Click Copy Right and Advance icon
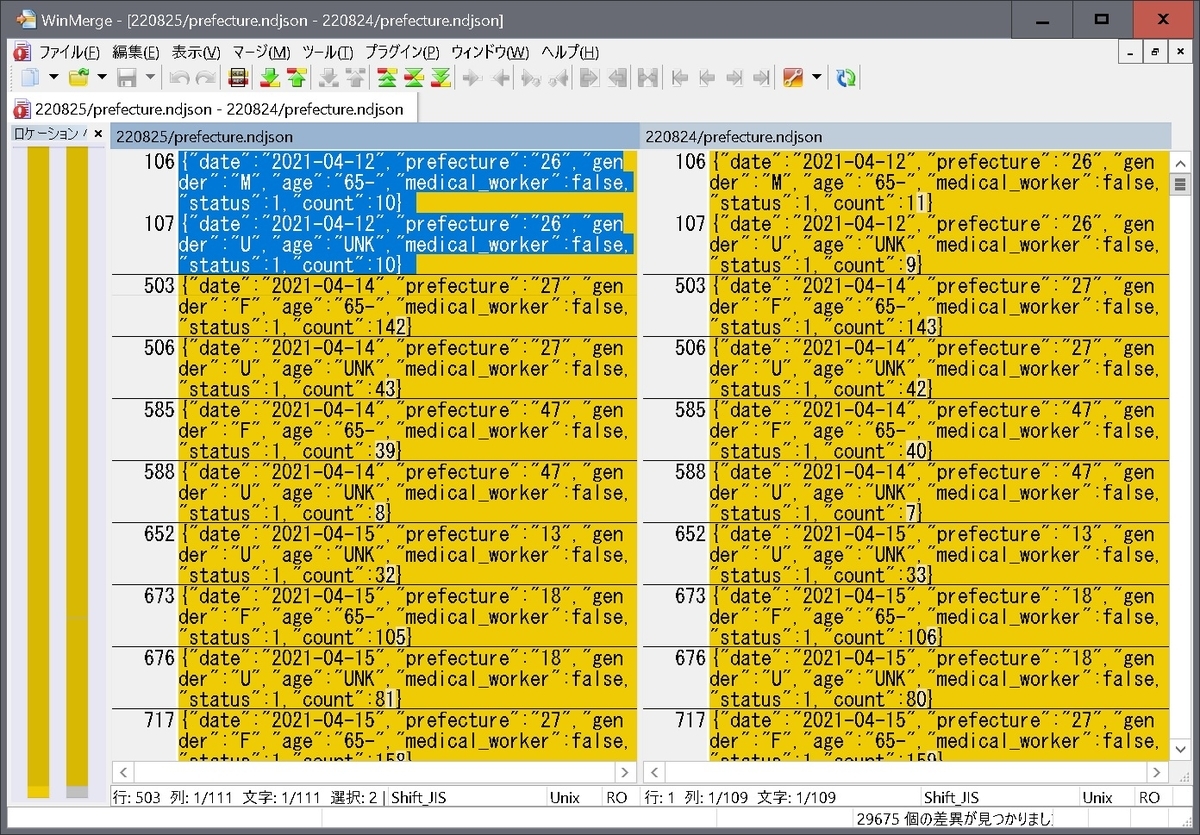The height and width of the screenshot is (835, 1200). pyautogui.click(x=531, y=77)
